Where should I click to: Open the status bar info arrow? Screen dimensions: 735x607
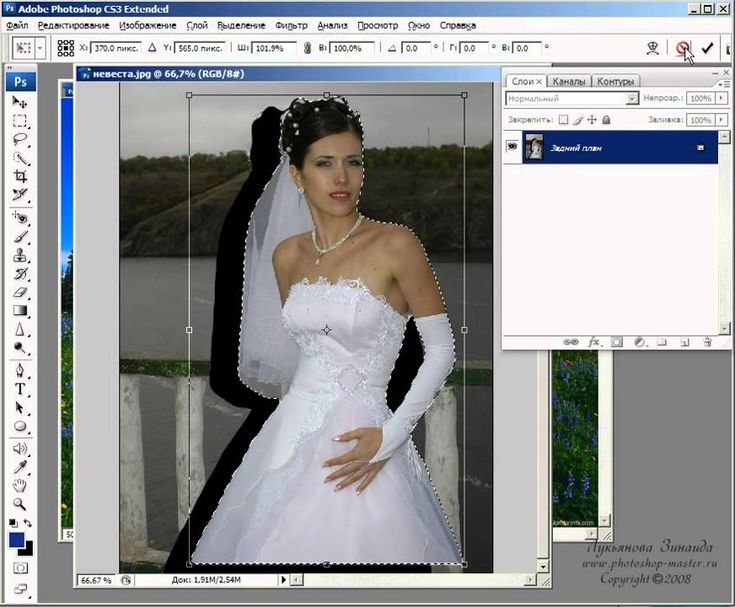[x=283, y=580]
